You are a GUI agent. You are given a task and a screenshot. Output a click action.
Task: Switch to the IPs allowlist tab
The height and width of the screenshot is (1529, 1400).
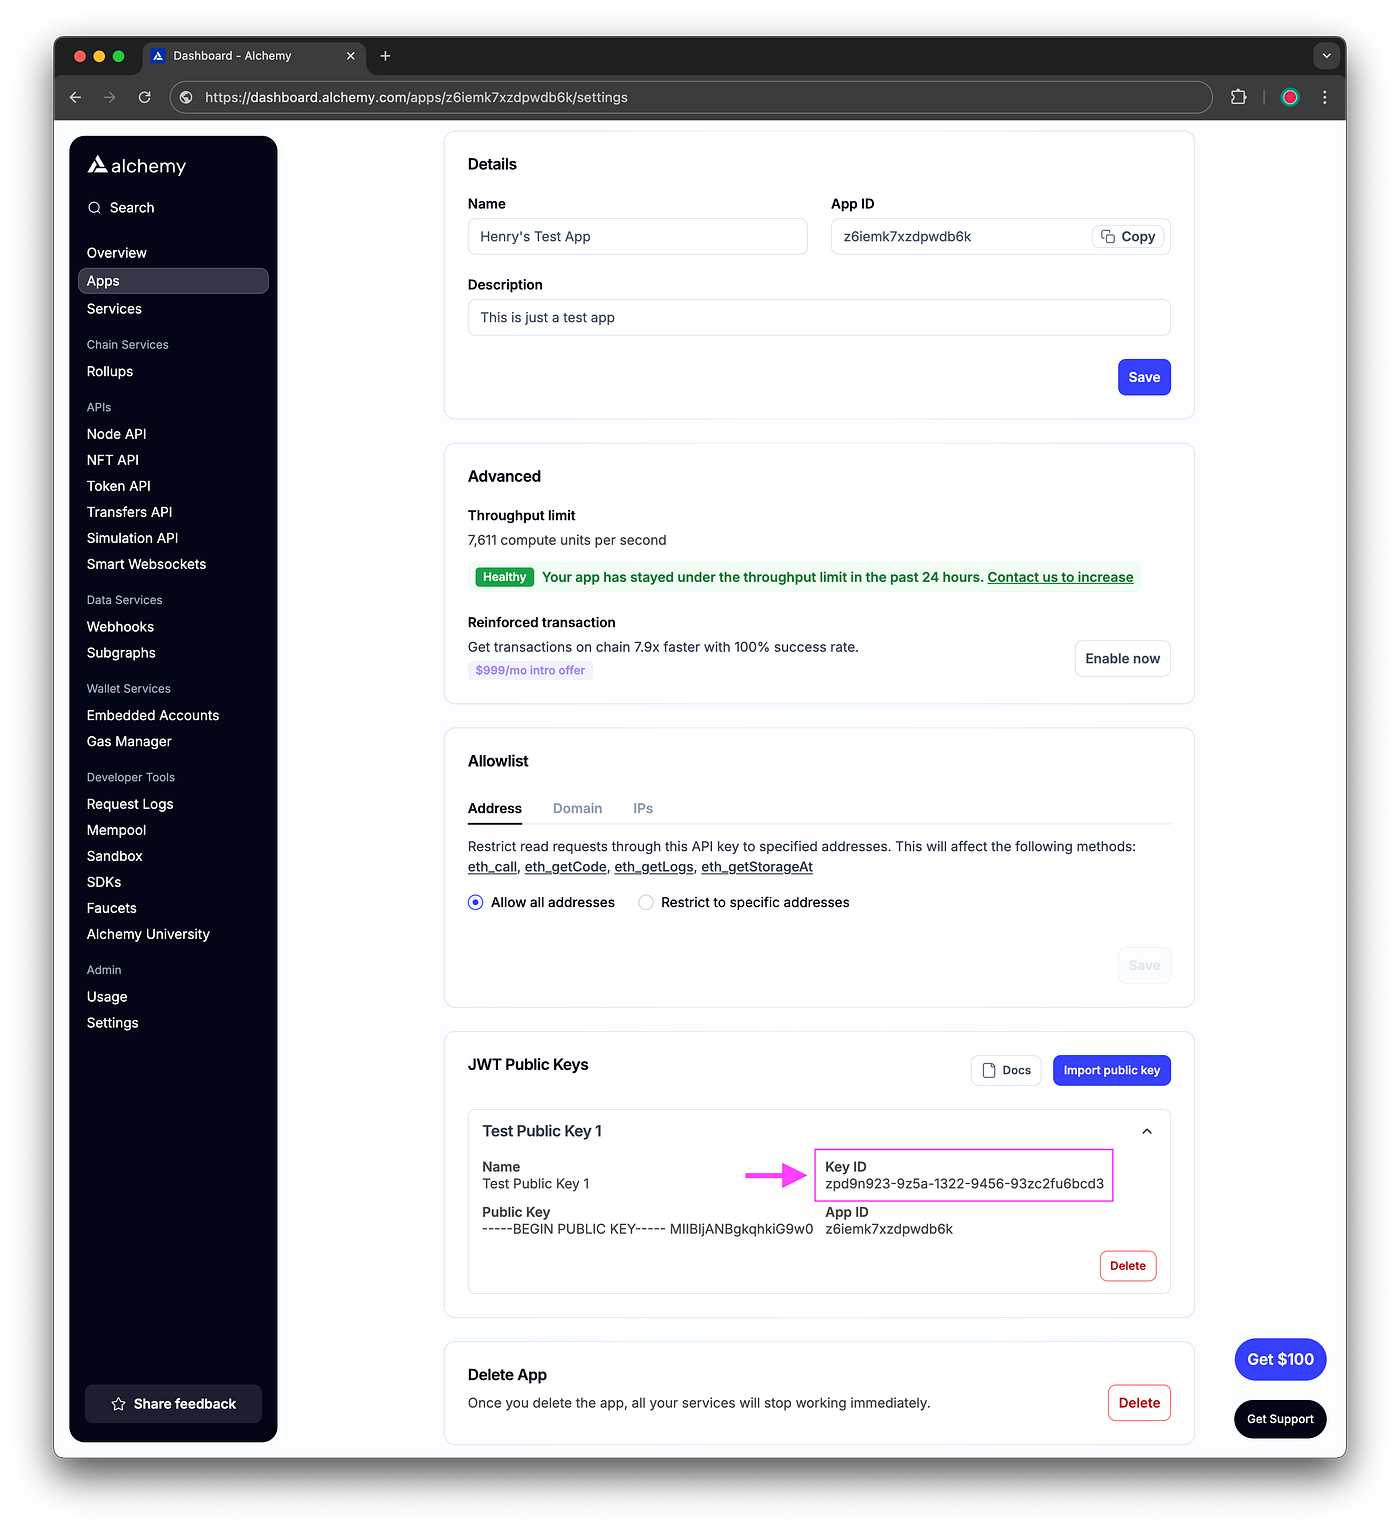click(x=643, y=808)
